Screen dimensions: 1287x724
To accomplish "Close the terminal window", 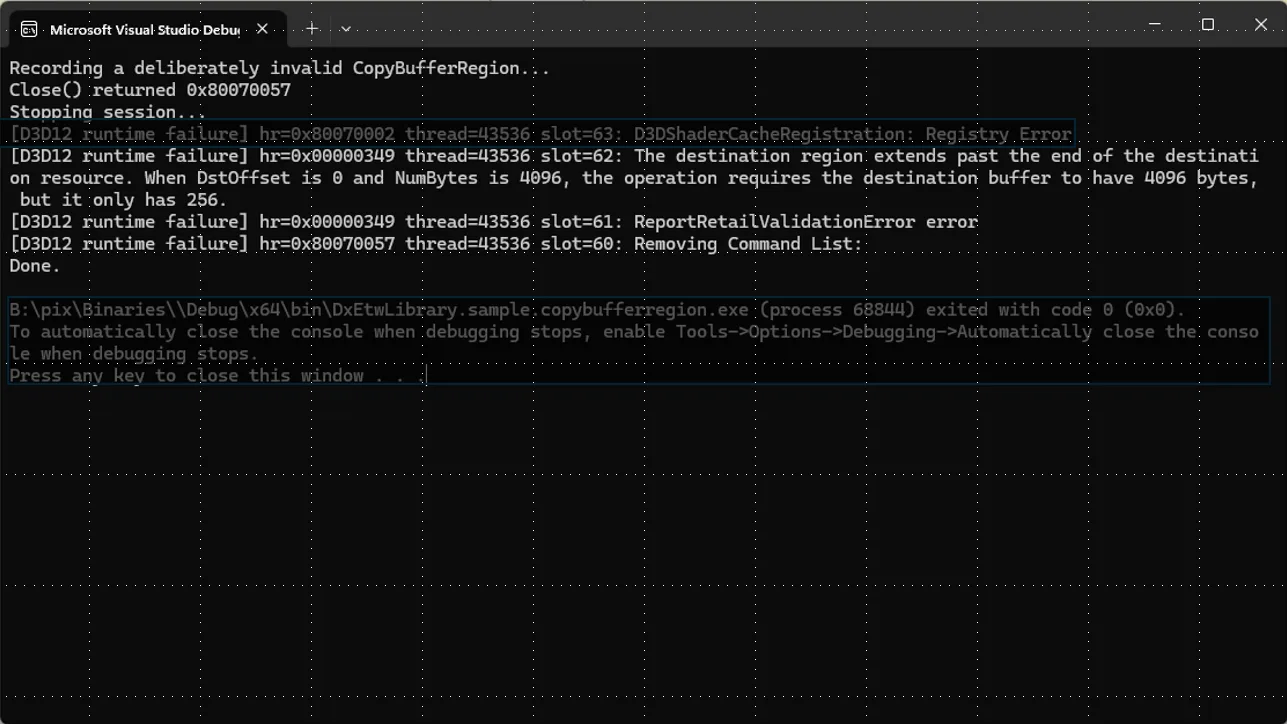I will 1261,25.
